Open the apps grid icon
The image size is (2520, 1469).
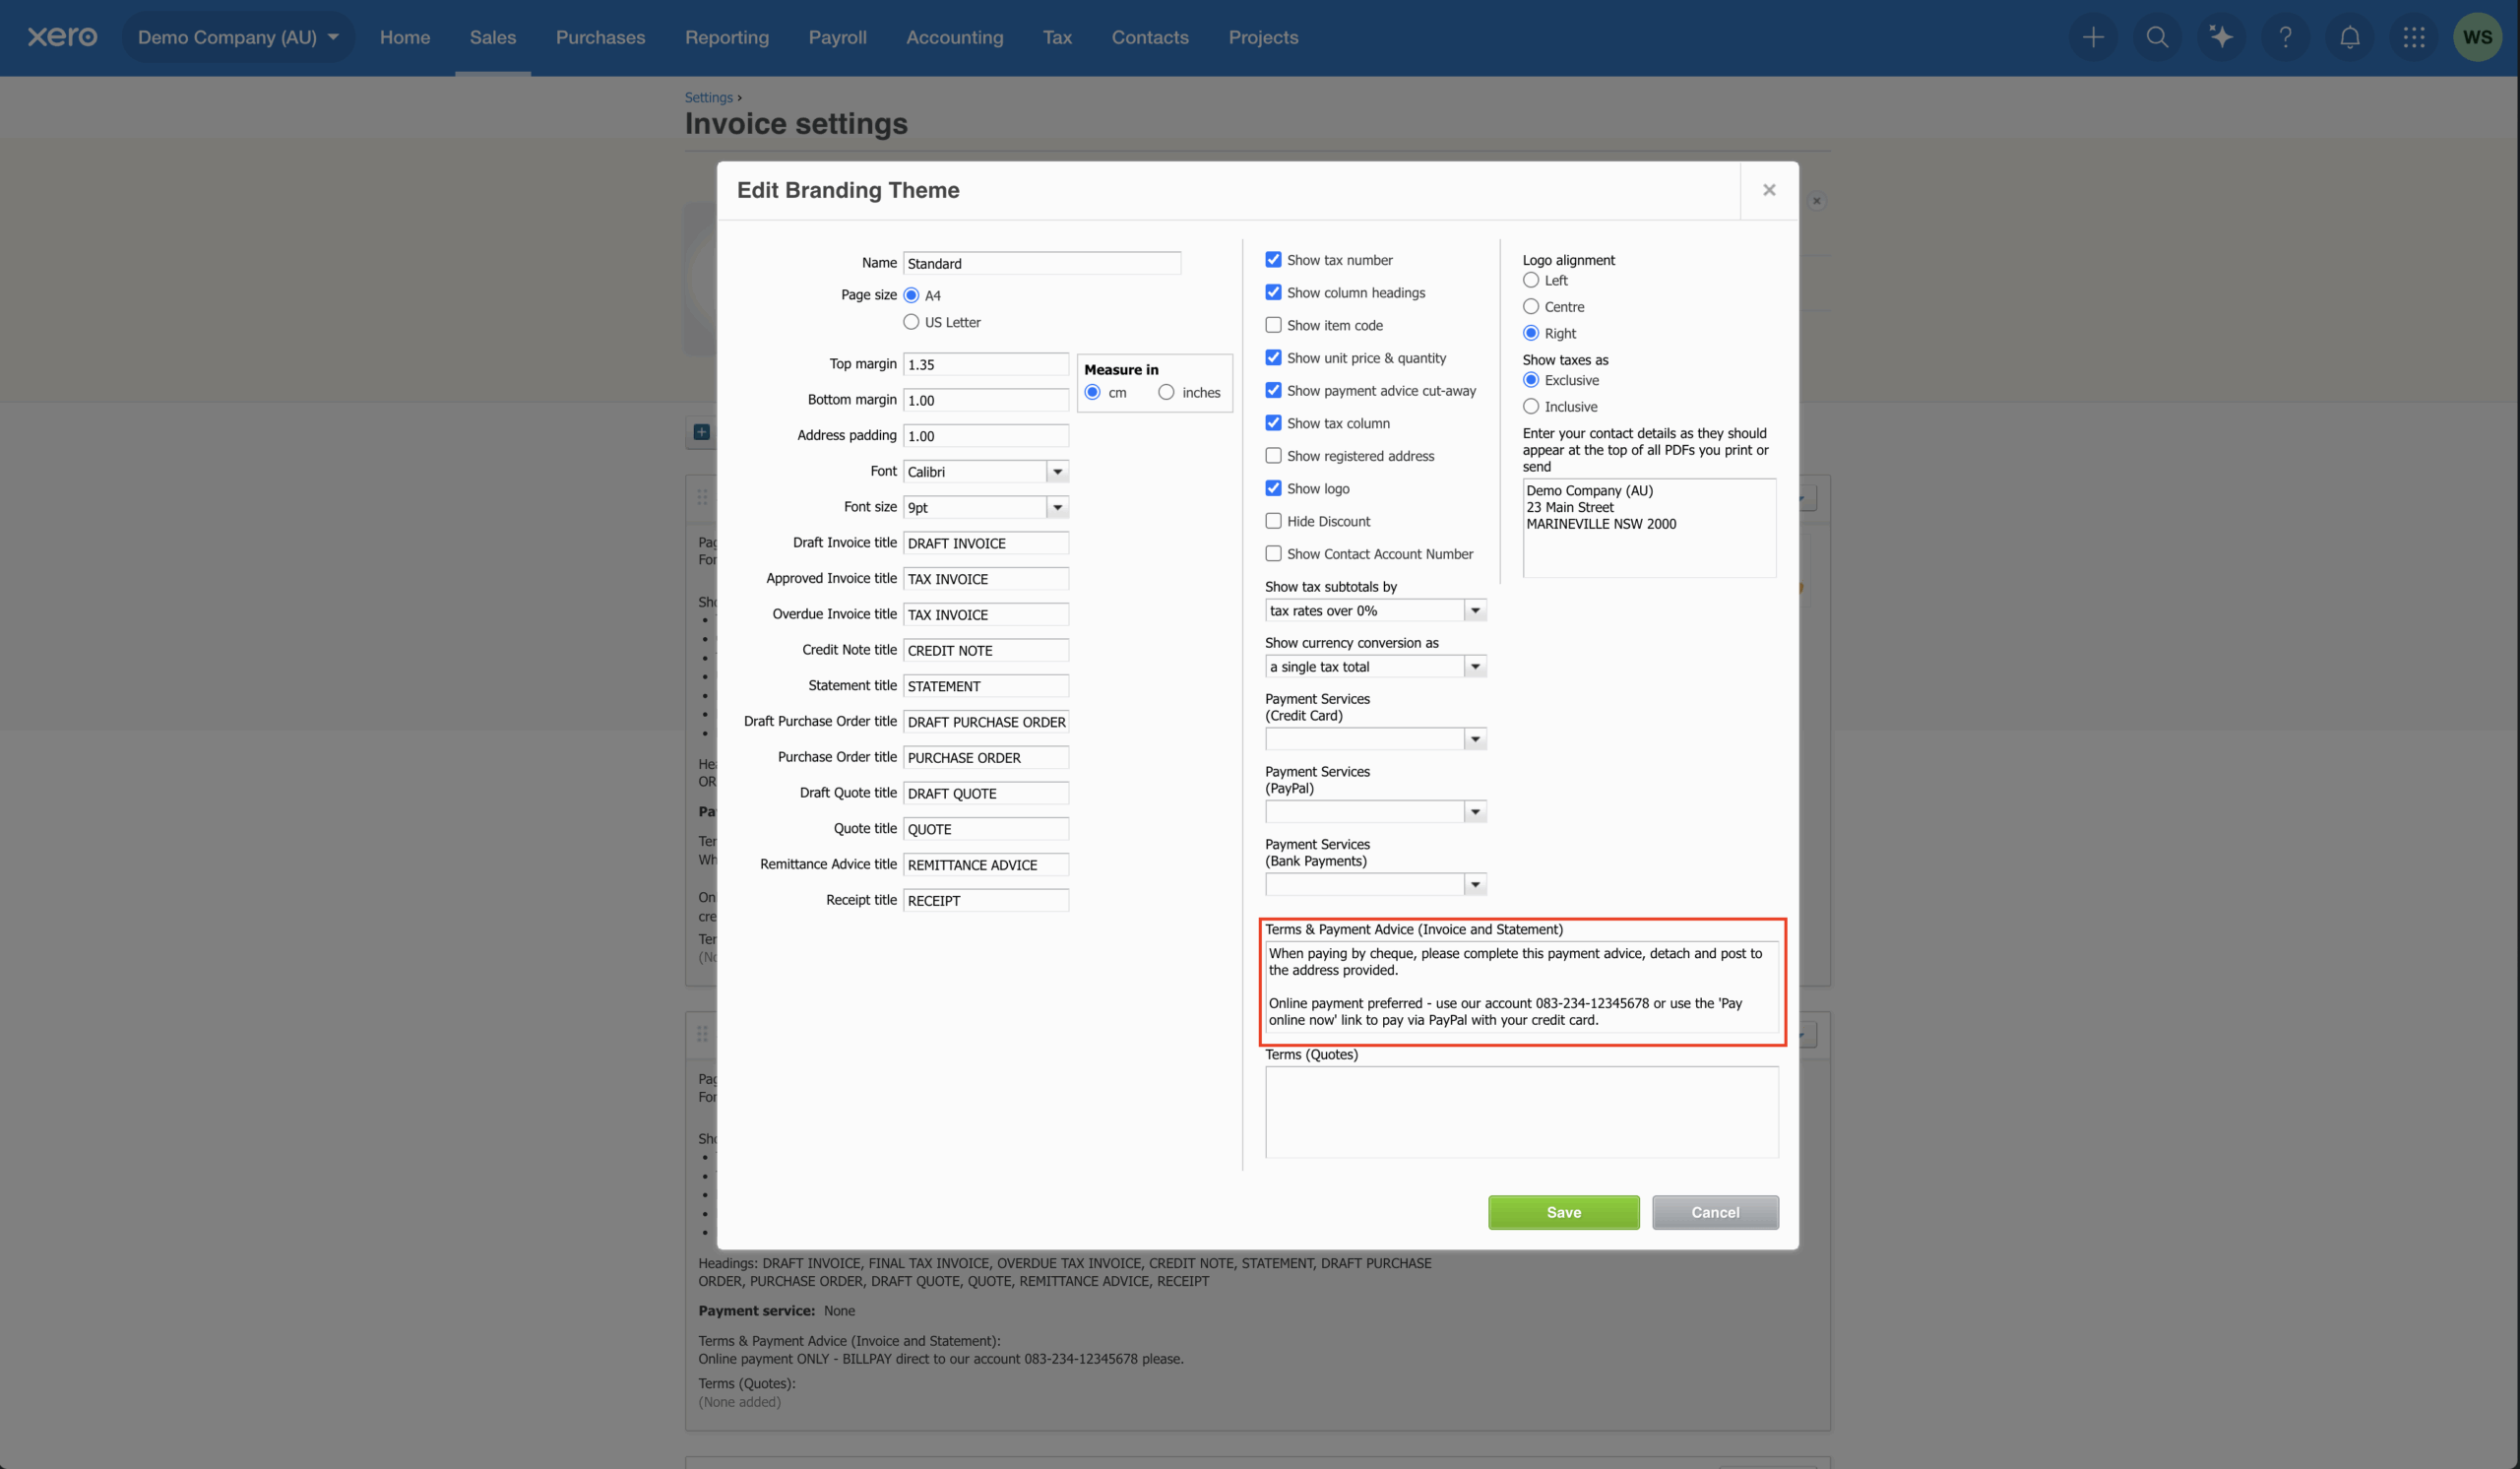click(x=2413, y=37)
